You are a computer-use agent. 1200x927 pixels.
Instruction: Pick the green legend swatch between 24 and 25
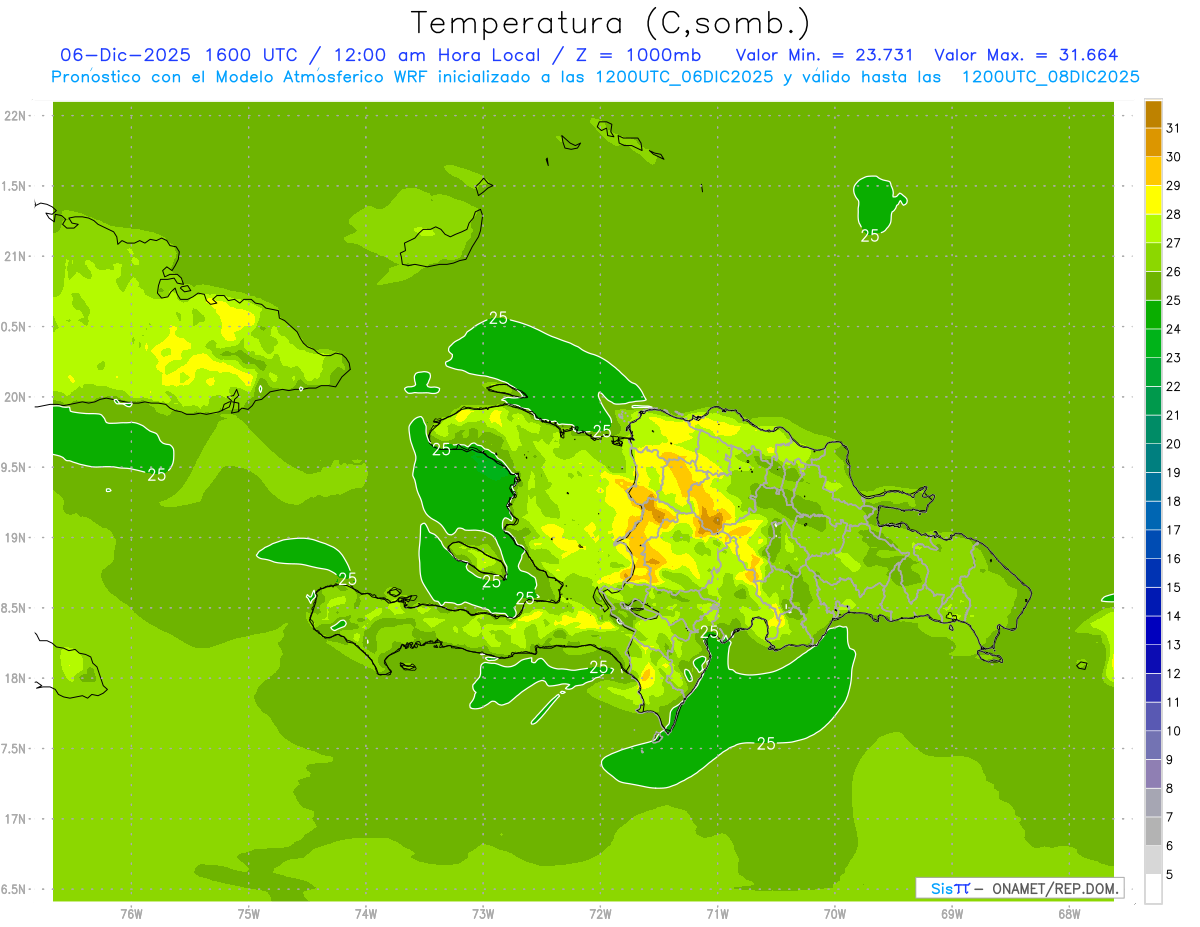(x=1153, y=315)
